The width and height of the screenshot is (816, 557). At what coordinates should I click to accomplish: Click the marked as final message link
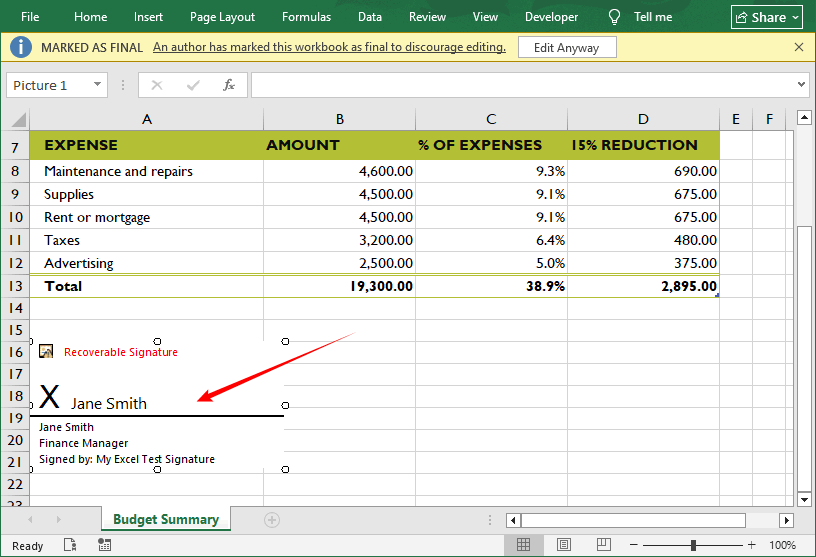(x=329, y=47)
